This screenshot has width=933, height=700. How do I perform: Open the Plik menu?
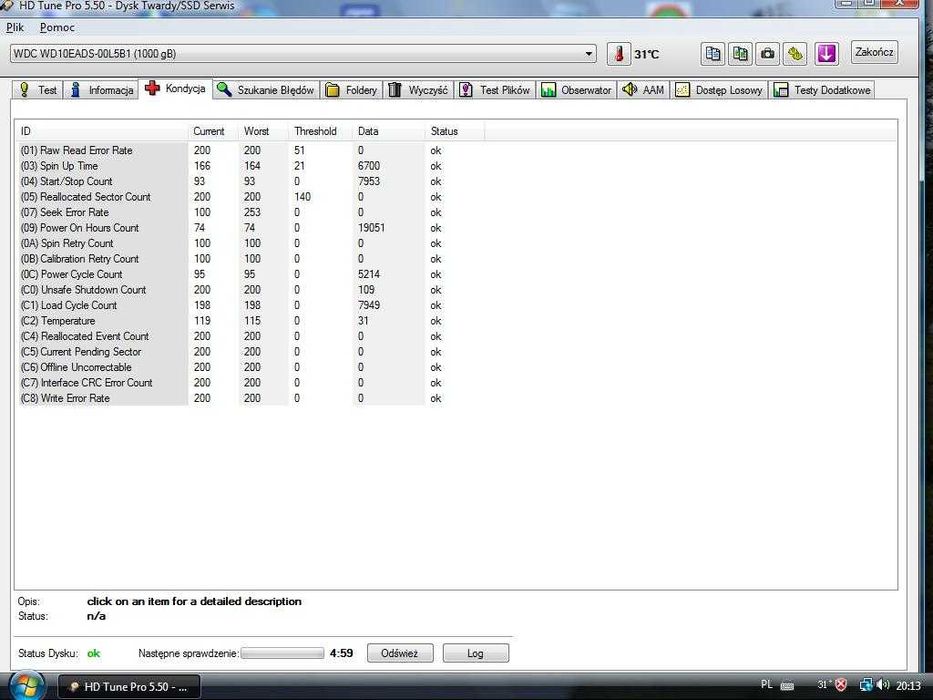pos(15,27)
